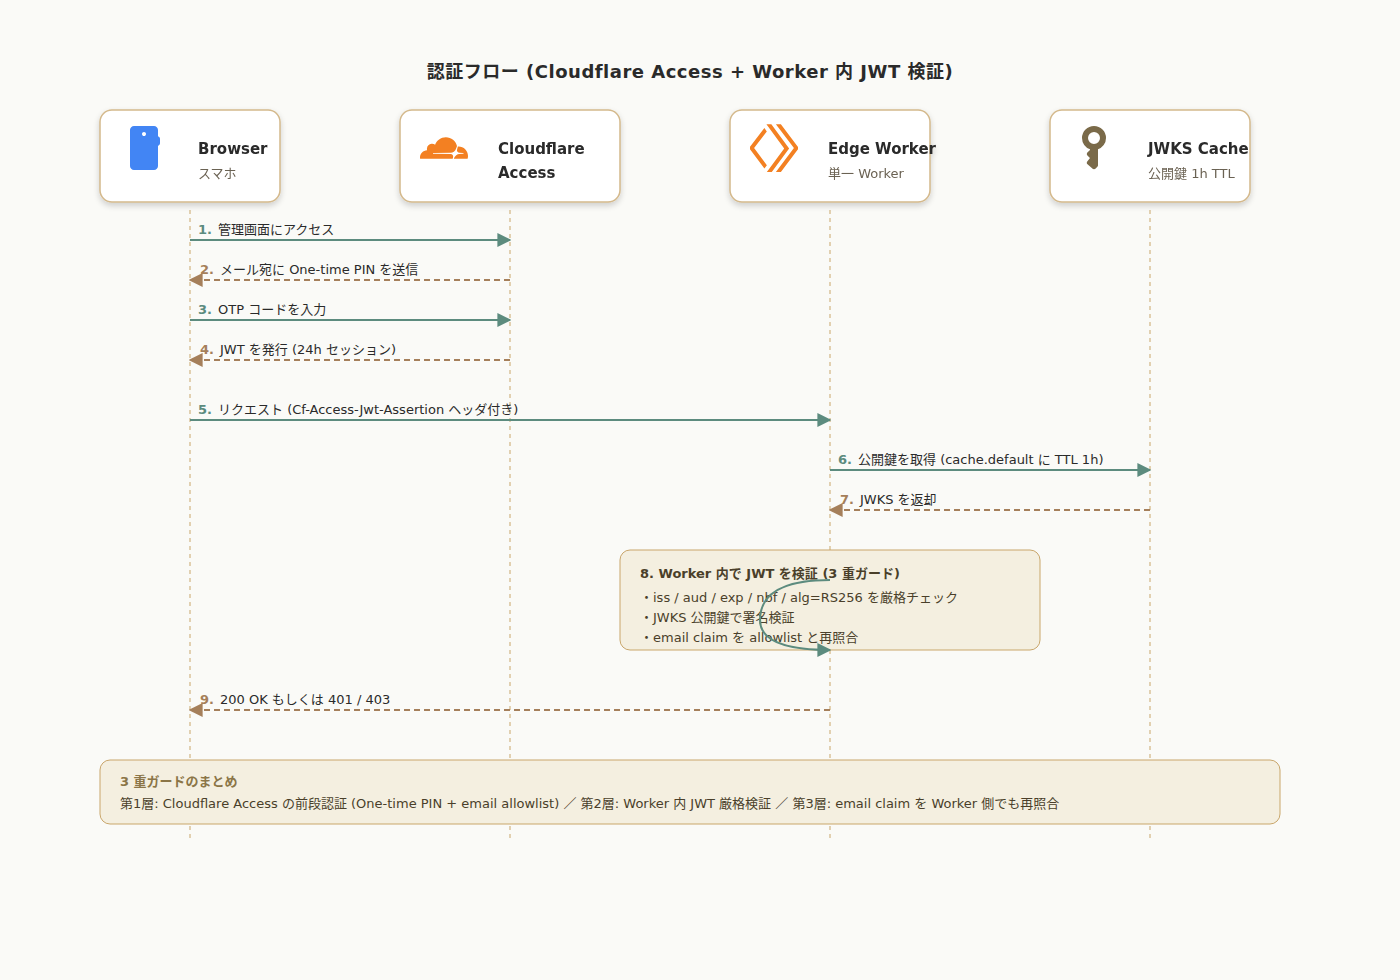Click the heading 3 重ガードのまとめ

click(179, 782)
